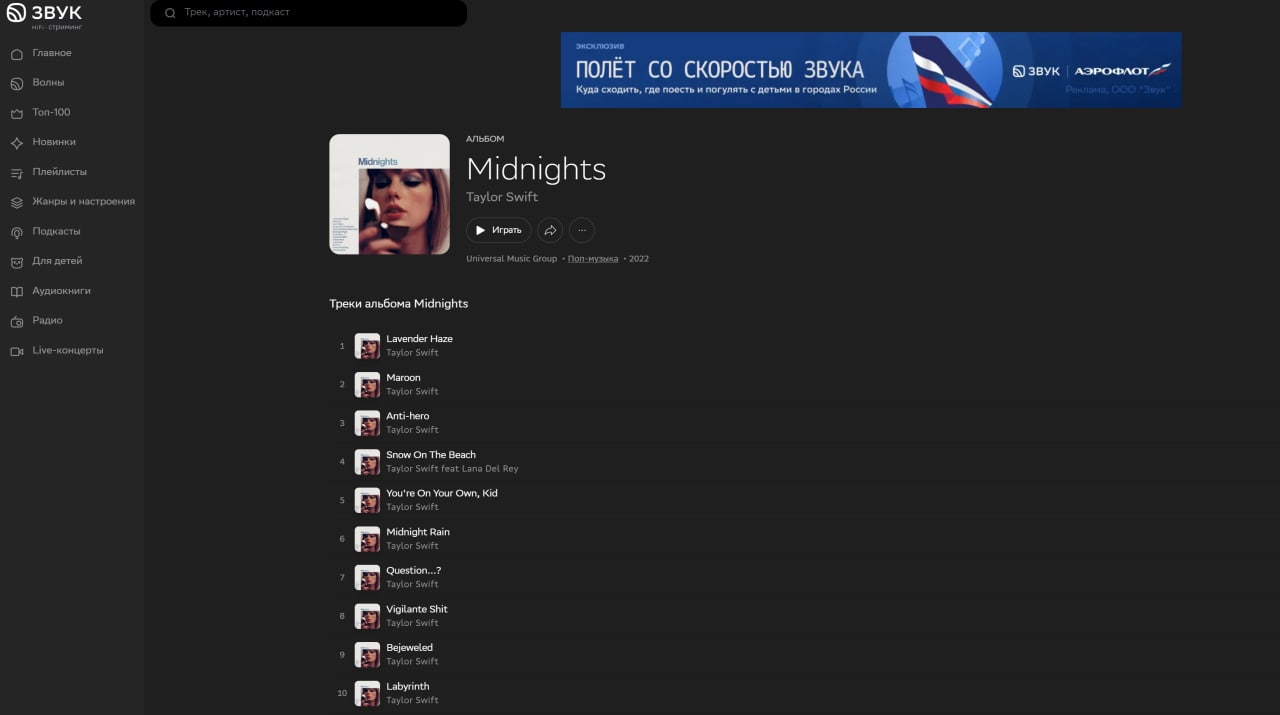This screenshot has height=715, width=1280.
Task: Click You're On Your Own, Kid thumbnail
Action: (x=368, y=500)
